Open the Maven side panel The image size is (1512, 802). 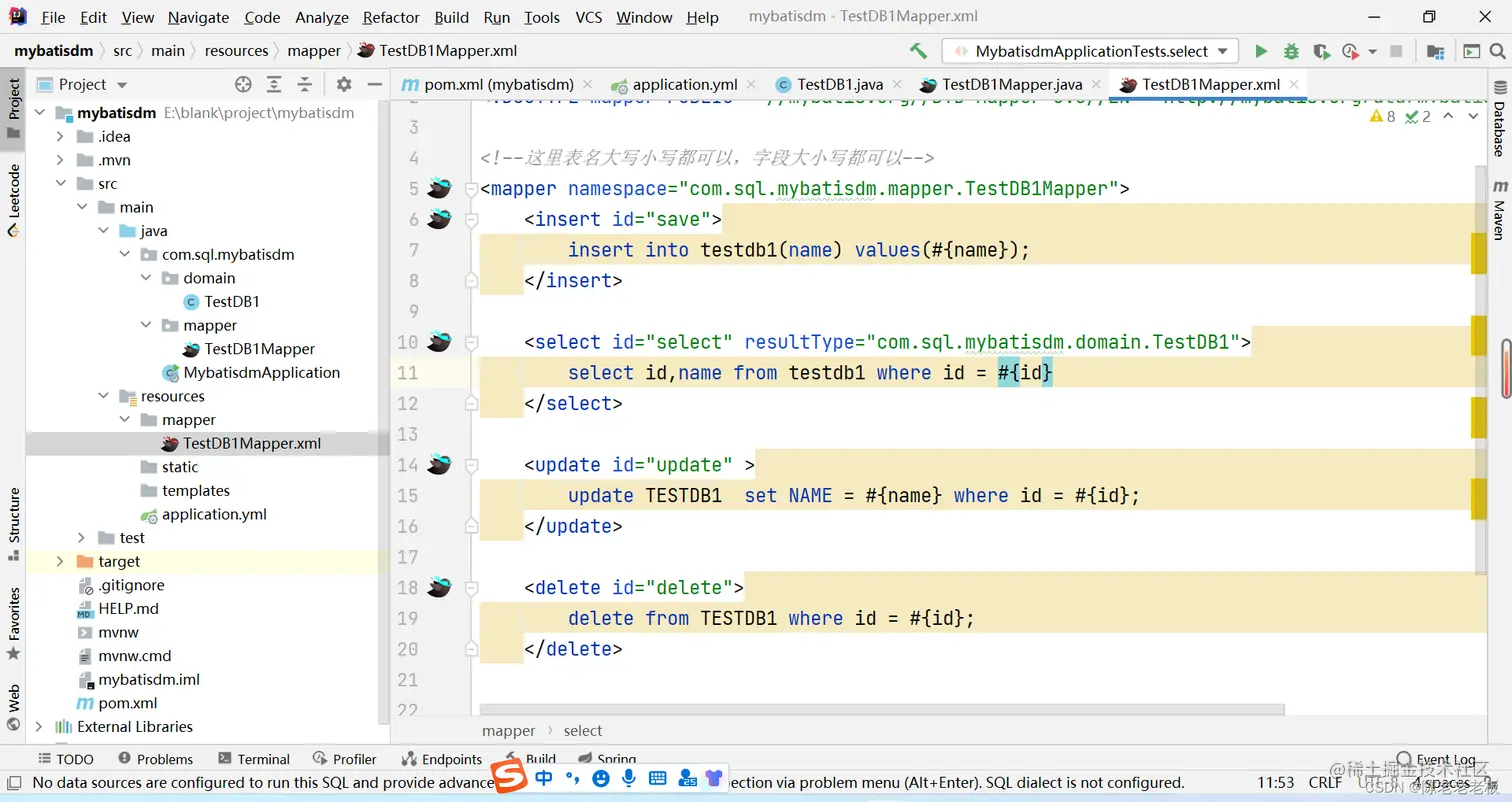point(1499,210)
